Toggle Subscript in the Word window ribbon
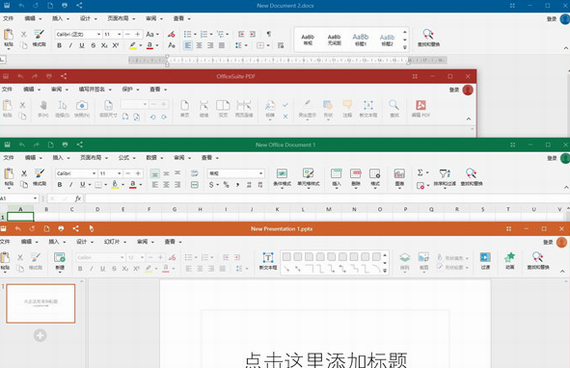 tap(104, 45)
